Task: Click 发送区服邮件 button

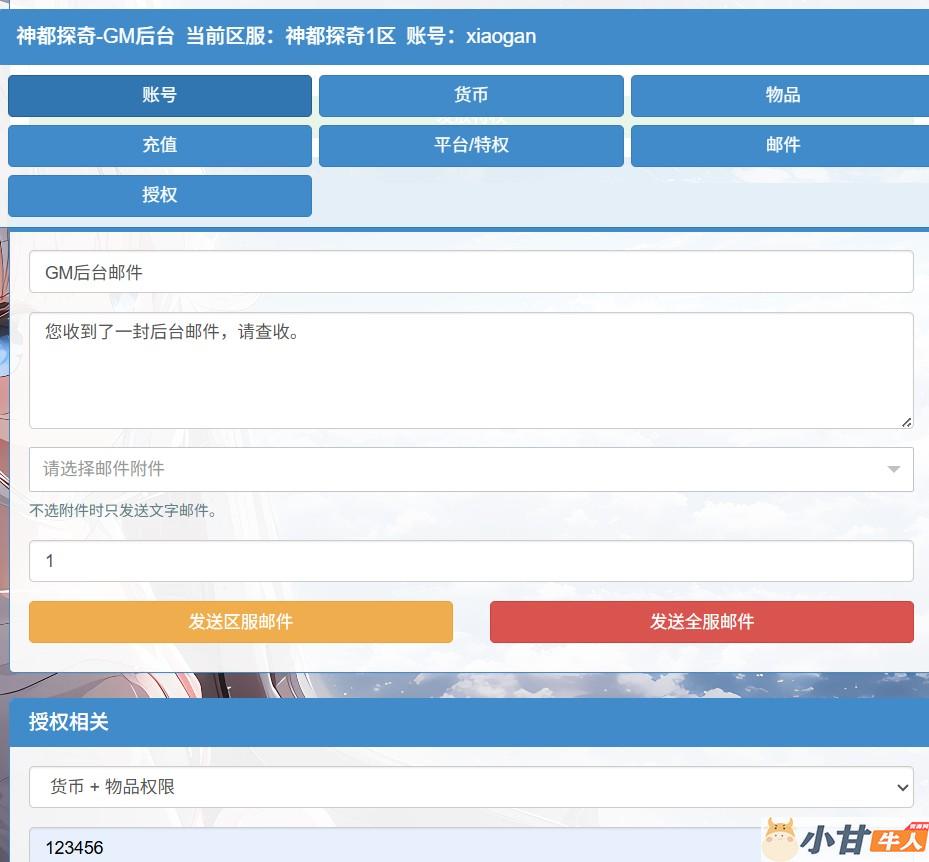Action: 241,622
